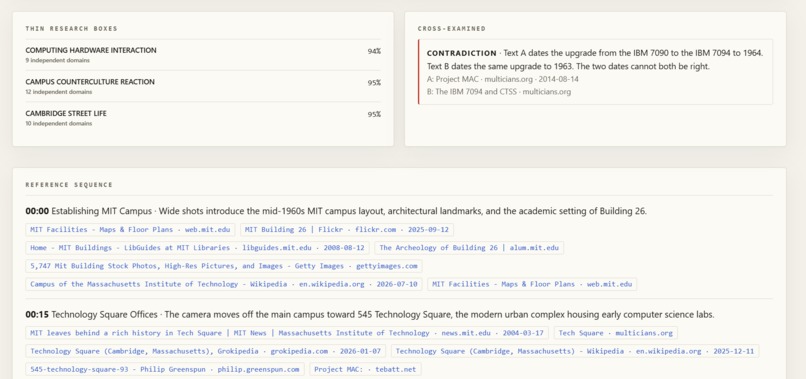Click the 95% score for Cambridge Street Life
Viewport: 806px width, 379px height.
click(374, 114)
